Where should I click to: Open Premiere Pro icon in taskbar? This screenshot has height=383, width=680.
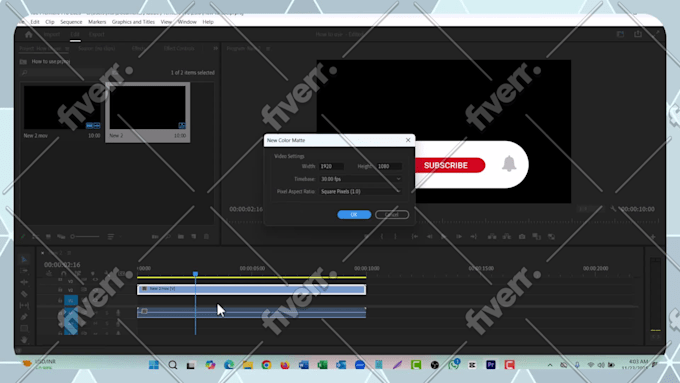coord(491,365)
